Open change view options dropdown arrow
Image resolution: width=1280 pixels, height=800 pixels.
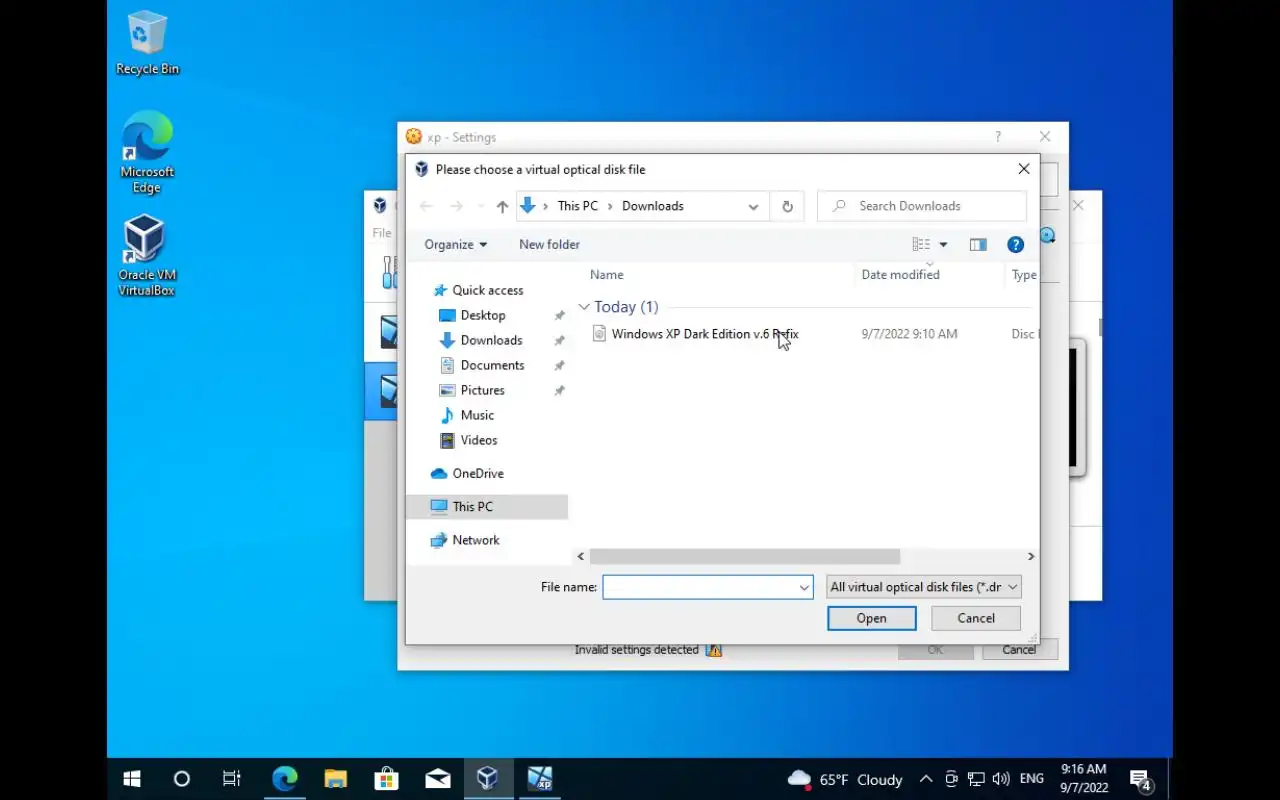(x=943, y=244)
